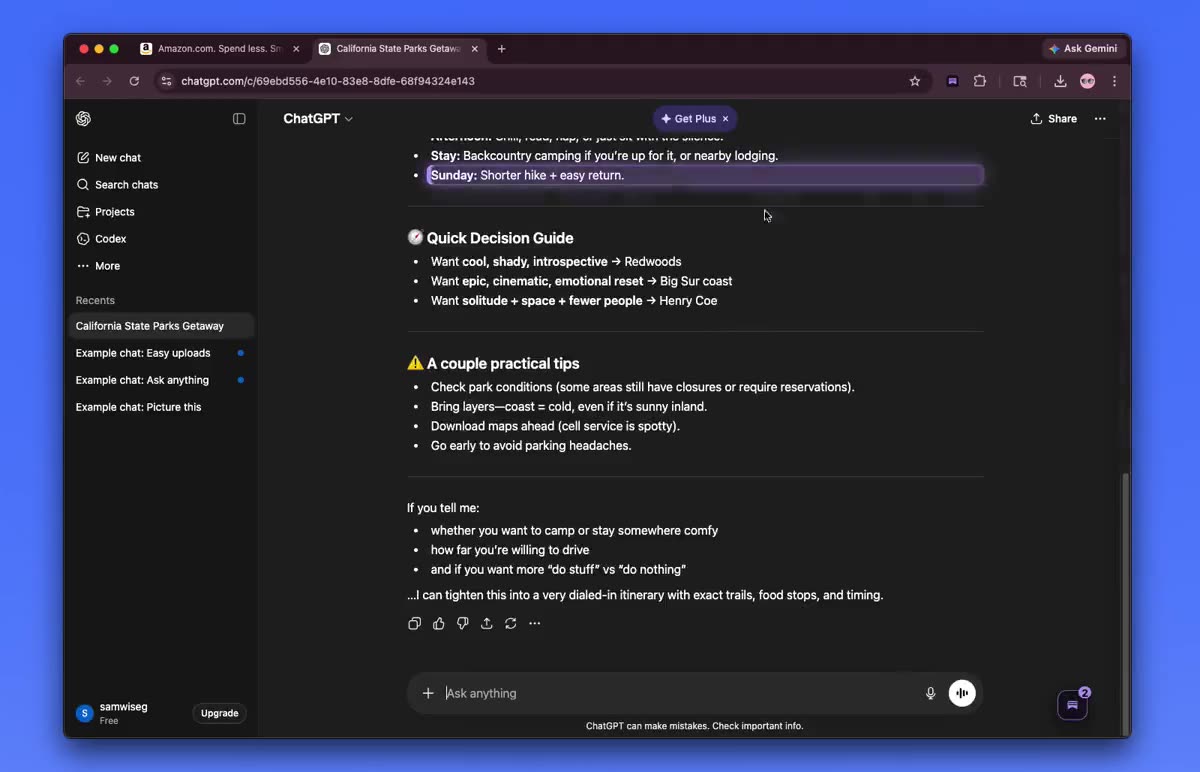
Task: Open the browser extensions puzzle icon
Action: pos(980,82)
